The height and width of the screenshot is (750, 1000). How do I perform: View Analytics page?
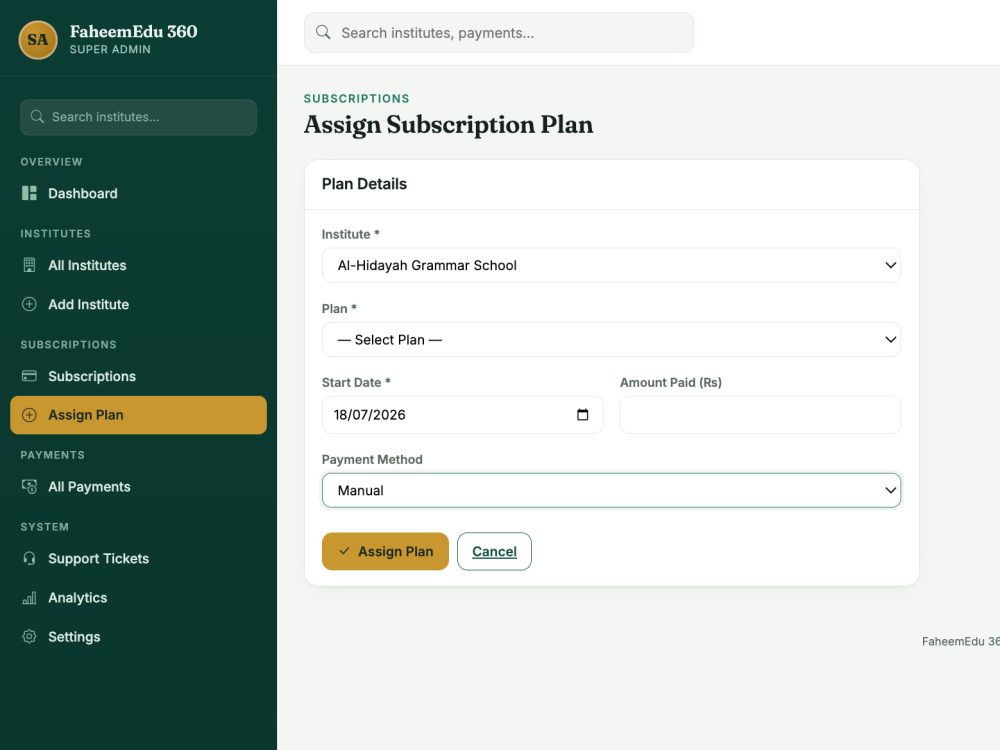tap(138, 598)
